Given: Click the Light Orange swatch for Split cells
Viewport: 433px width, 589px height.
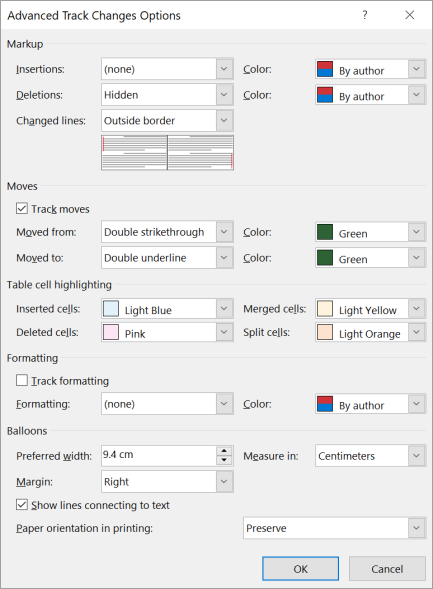Looking at the screenshot, I should click(325, 332).
